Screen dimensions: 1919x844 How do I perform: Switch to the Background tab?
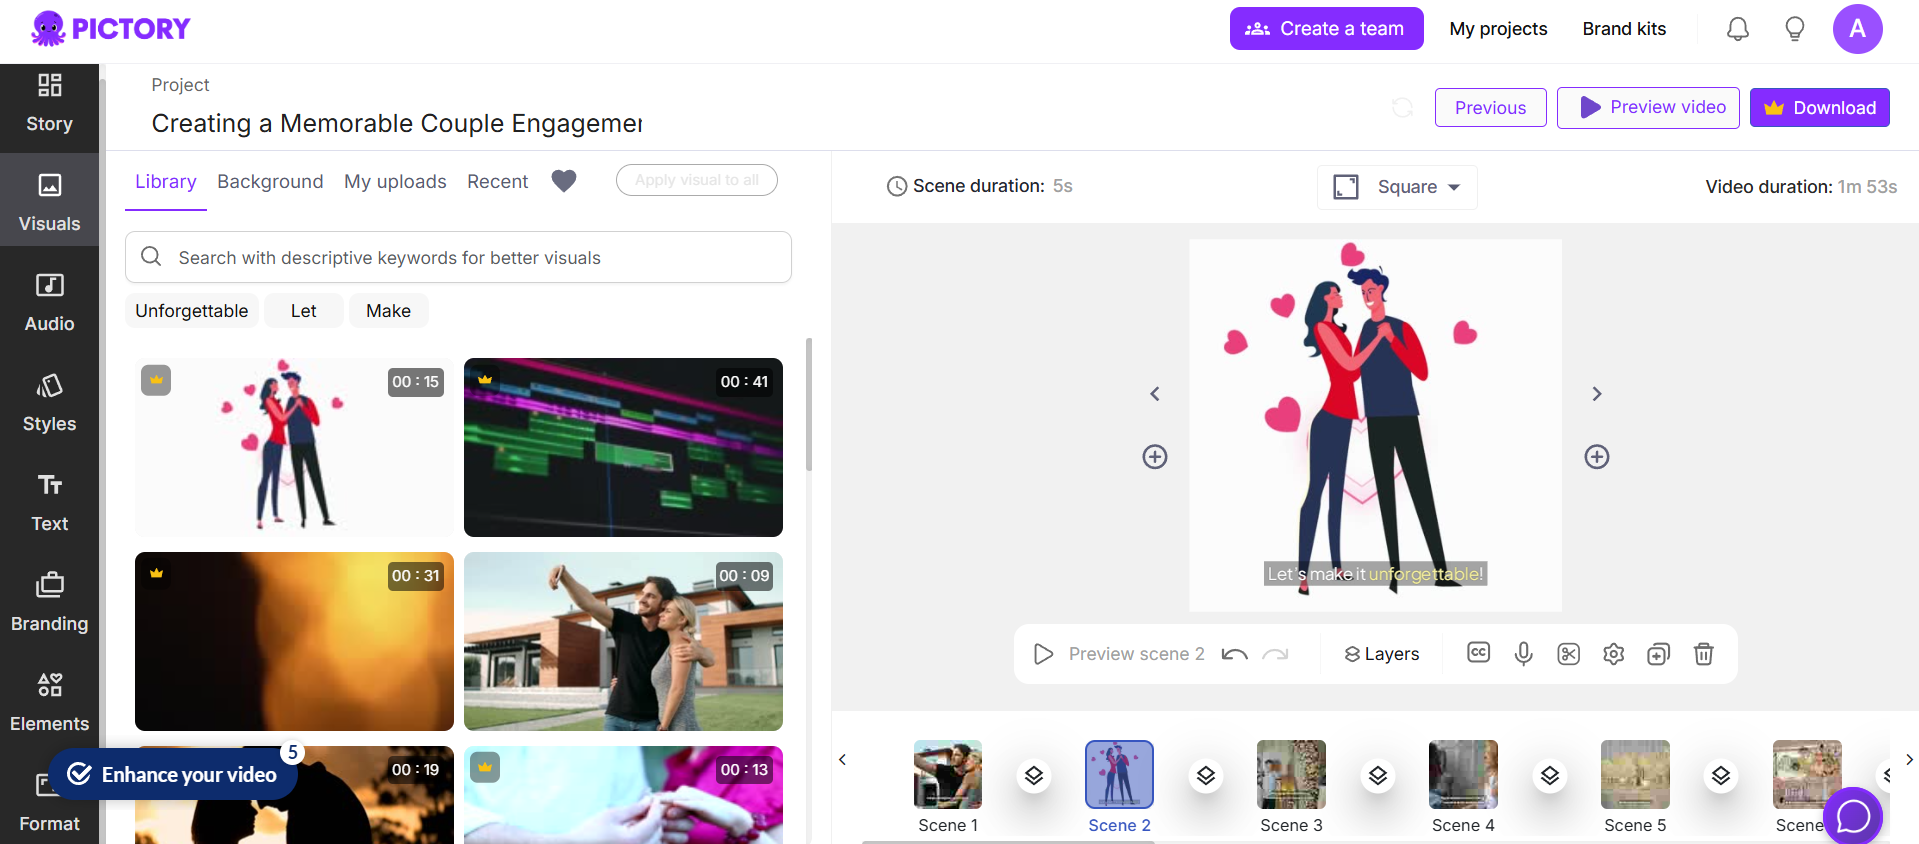[x=270, y=181]
